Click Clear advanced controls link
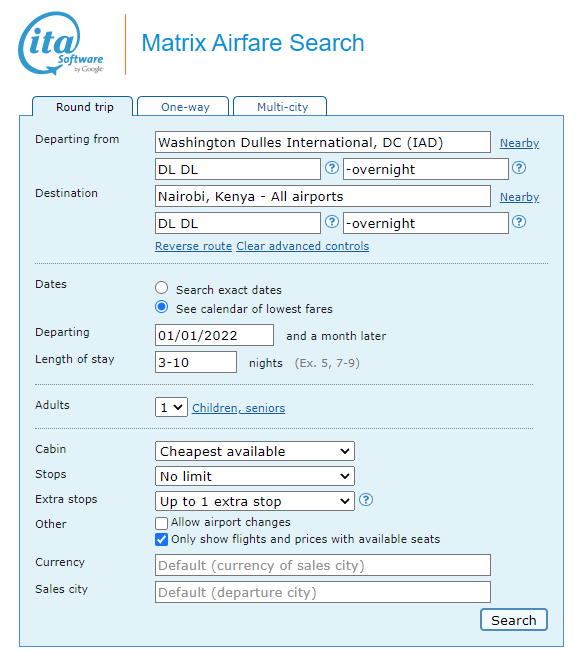The height and width of the screenshot is (666, 578). tap(303, 246)
